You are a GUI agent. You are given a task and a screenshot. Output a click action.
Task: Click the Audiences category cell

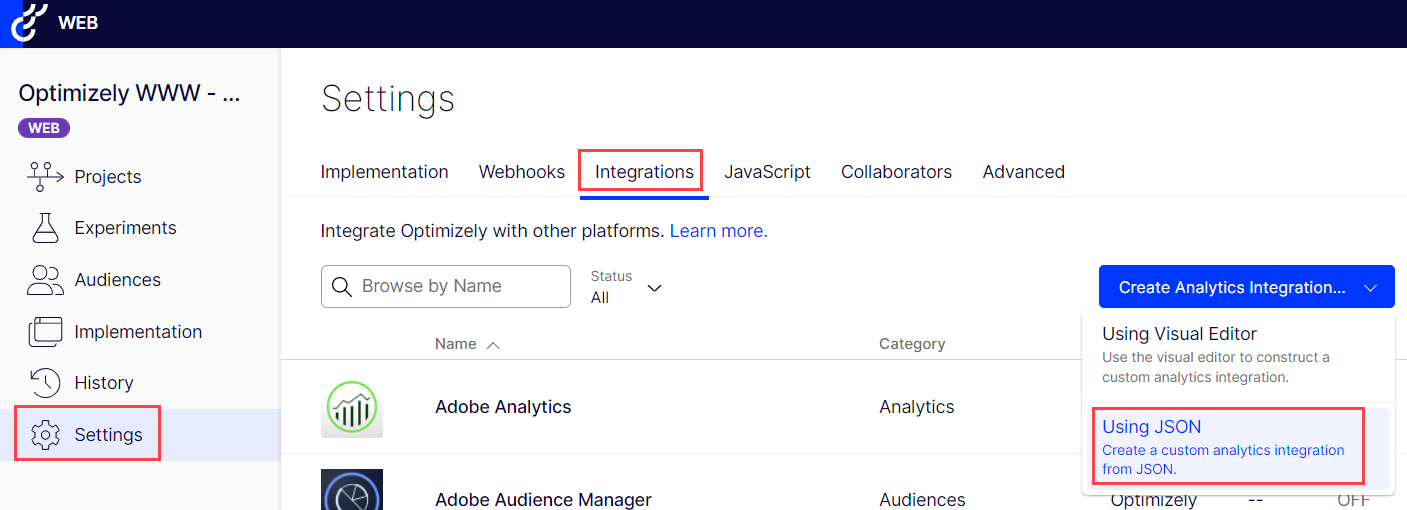pyautogui.click(x=922, y=499)
